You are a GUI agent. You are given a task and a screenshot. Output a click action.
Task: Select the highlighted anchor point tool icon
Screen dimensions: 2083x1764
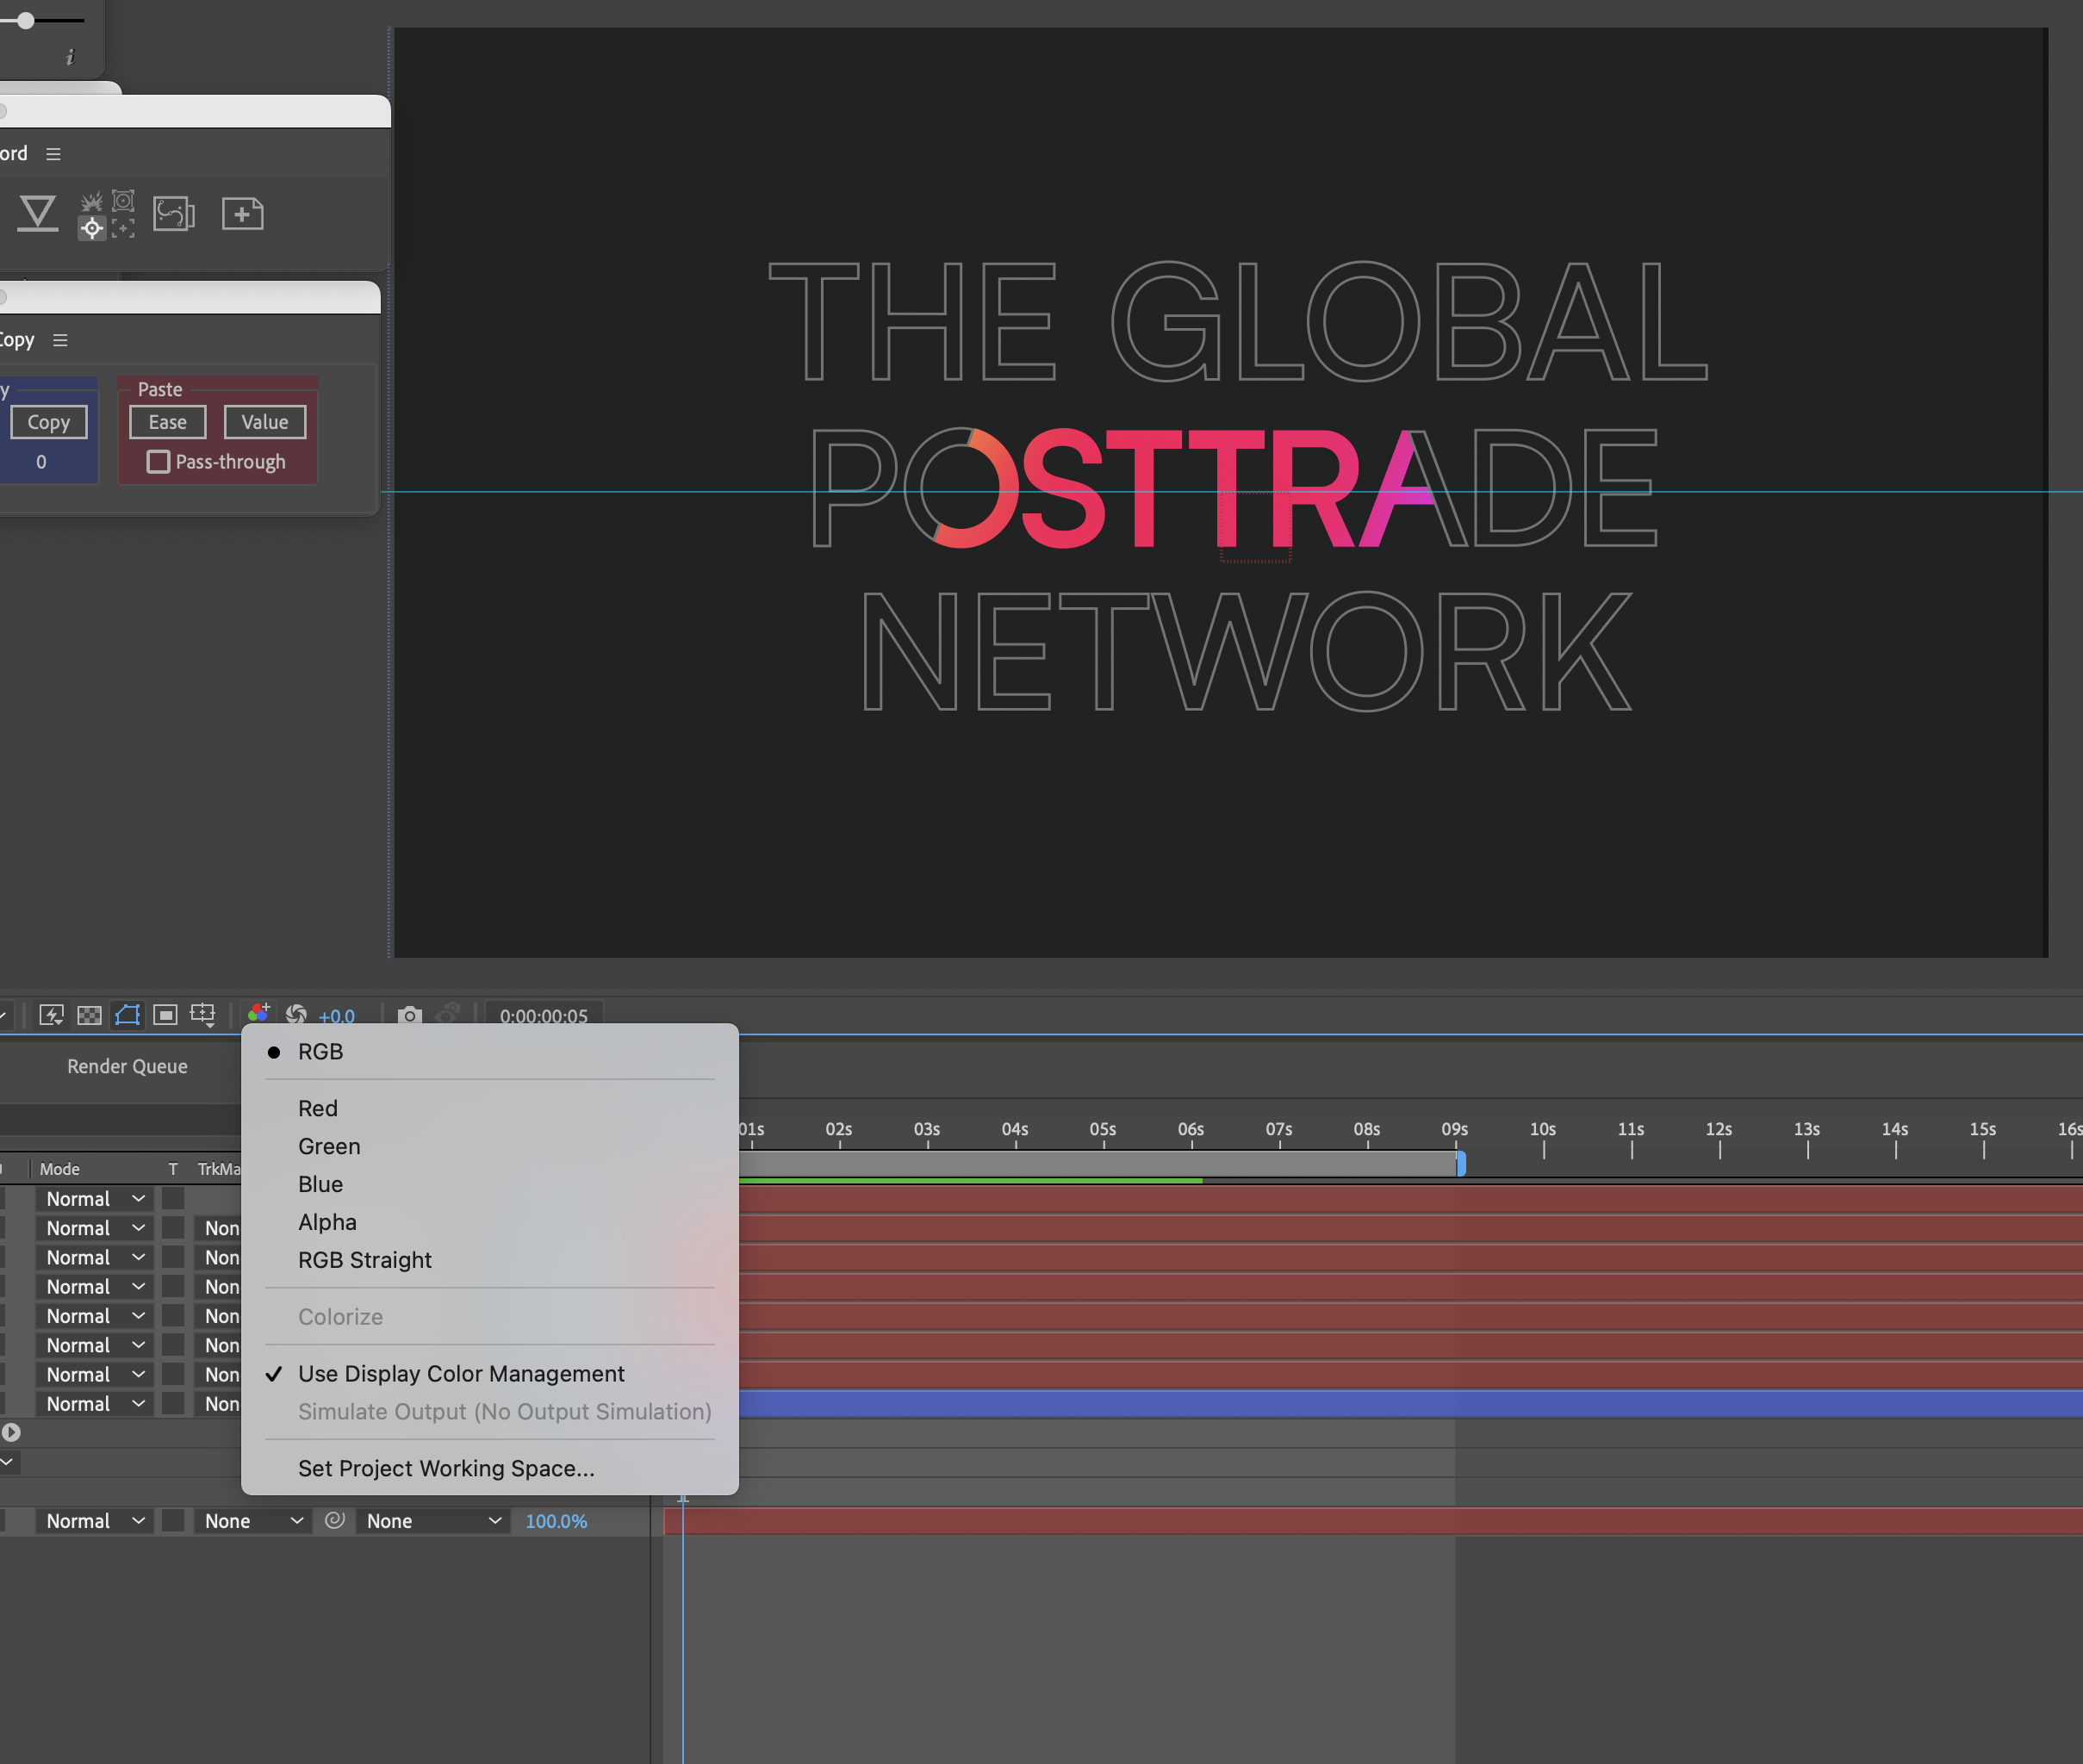click(x=92, y=228)
